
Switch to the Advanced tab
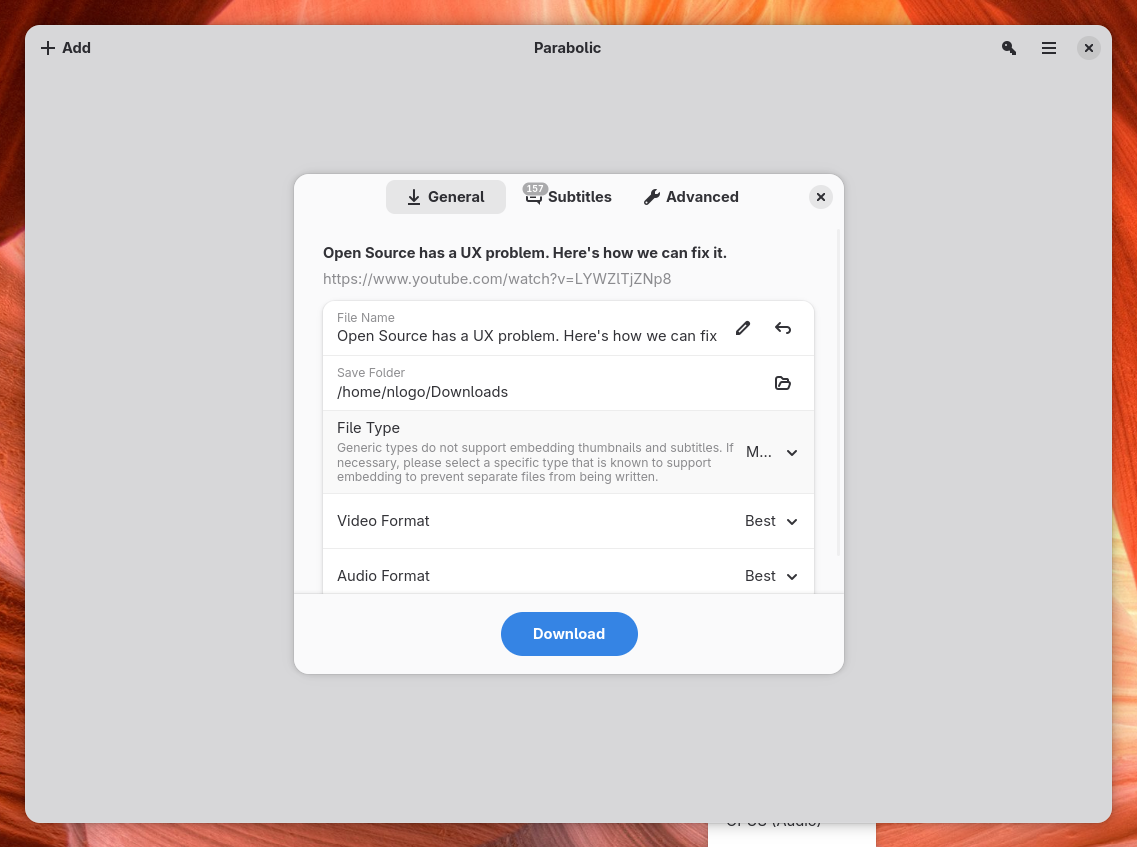tap(691, 197)
